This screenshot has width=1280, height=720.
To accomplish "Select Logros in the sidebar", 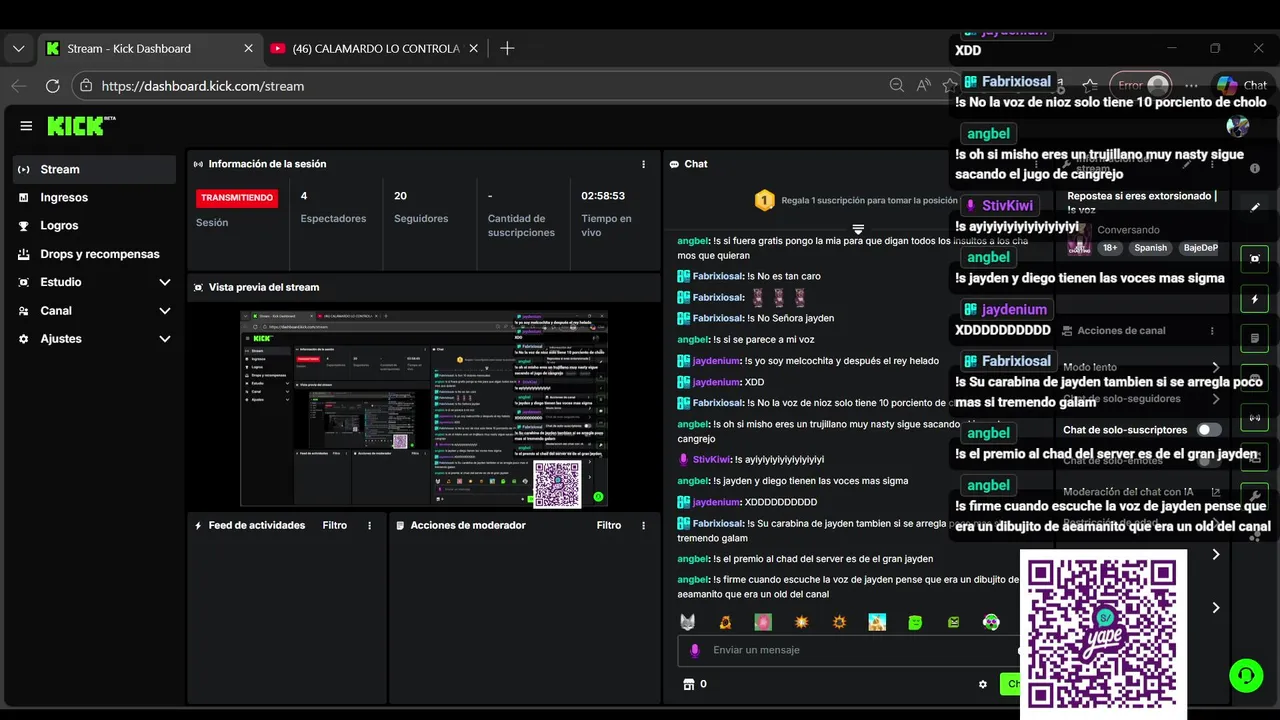I will 94,226.
